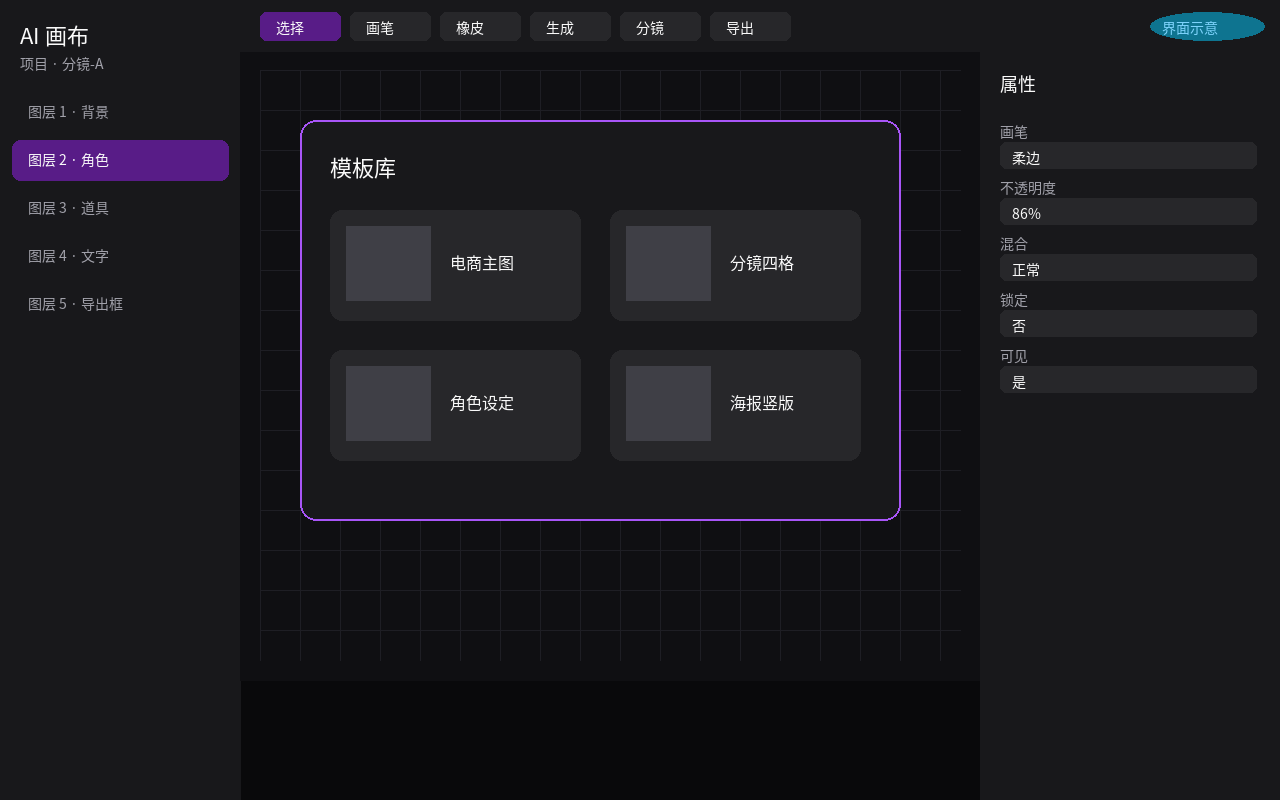The width and height of the screenshot is (1280, 800).
Task: Select layer 图层 1 · 背景
Action: pyautogui.click(x=120, y=112)
